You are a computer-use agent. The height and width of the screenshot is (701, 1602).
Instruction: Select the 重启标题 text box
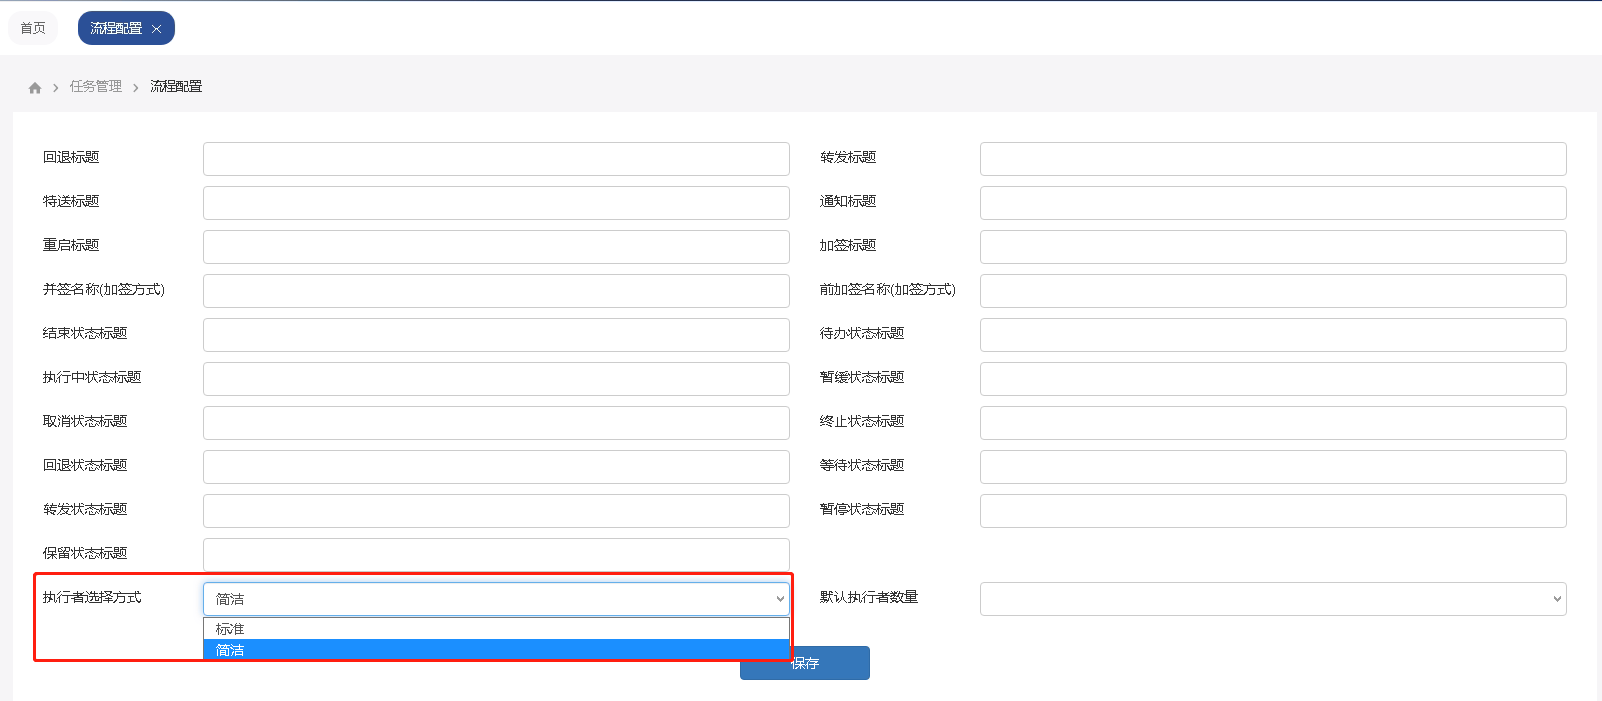tap(496, 247)
